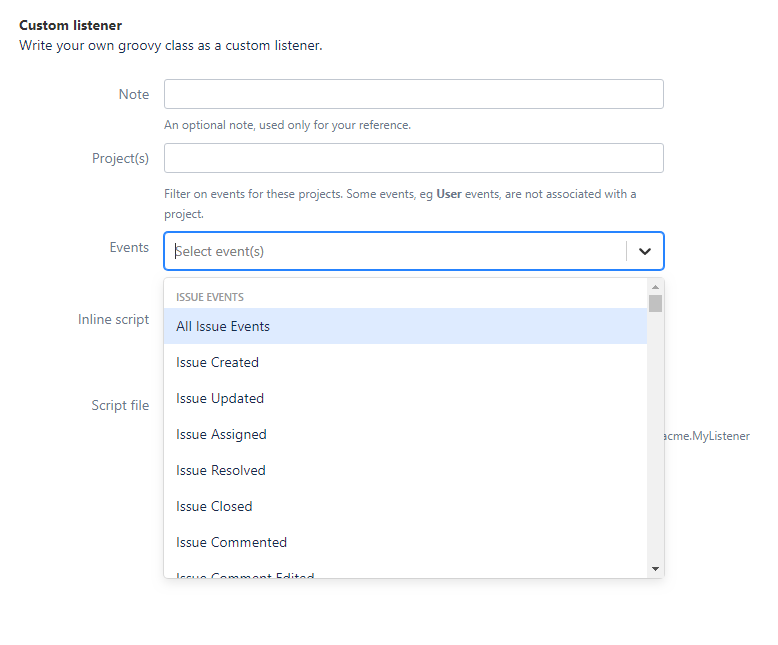Click the Project(s) field label
The image size is (778, 645).
(x=120, y=158)
